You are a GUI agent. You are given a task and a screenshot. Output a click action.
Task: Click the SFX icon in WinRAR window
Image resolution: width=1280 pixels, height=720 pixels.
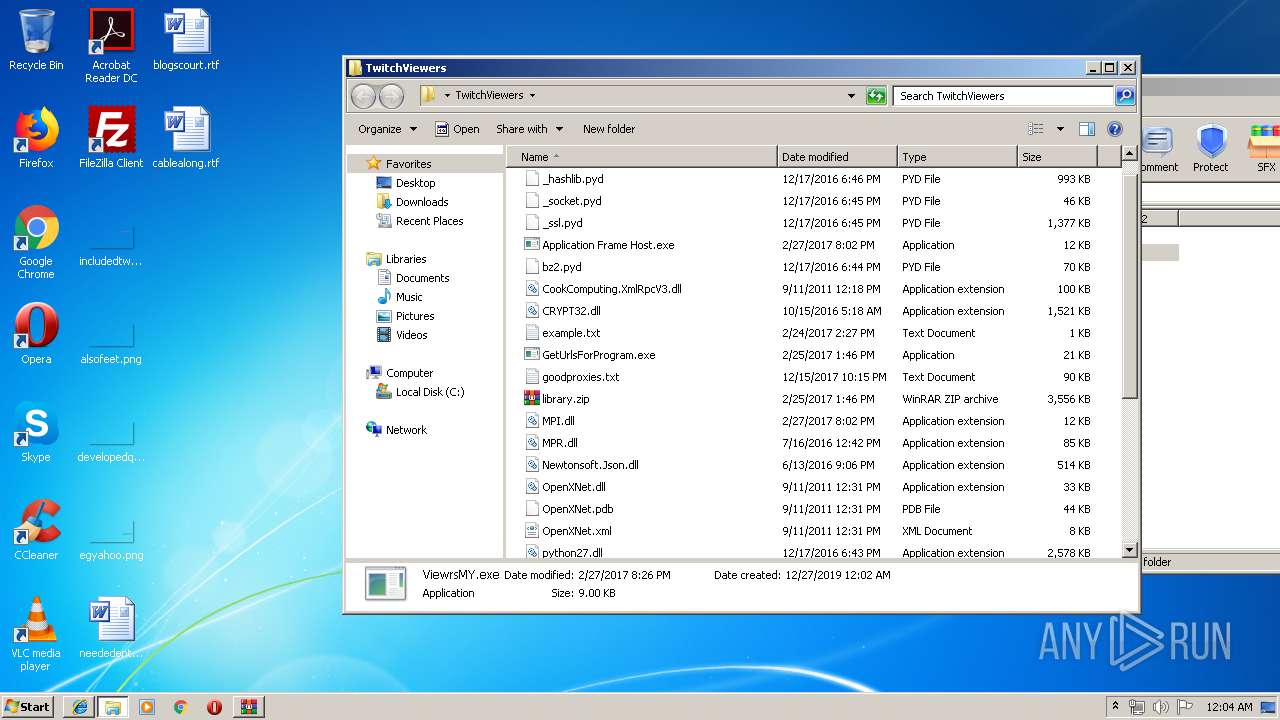pyautogui.click(x=1265, y=149)
